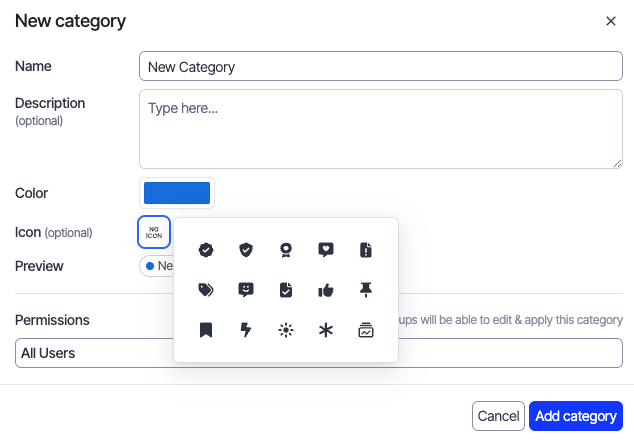This screenshot has height=444, width=634.
Task: Select the verified checkmark badge icon
Action: click(x=206, y=250)
